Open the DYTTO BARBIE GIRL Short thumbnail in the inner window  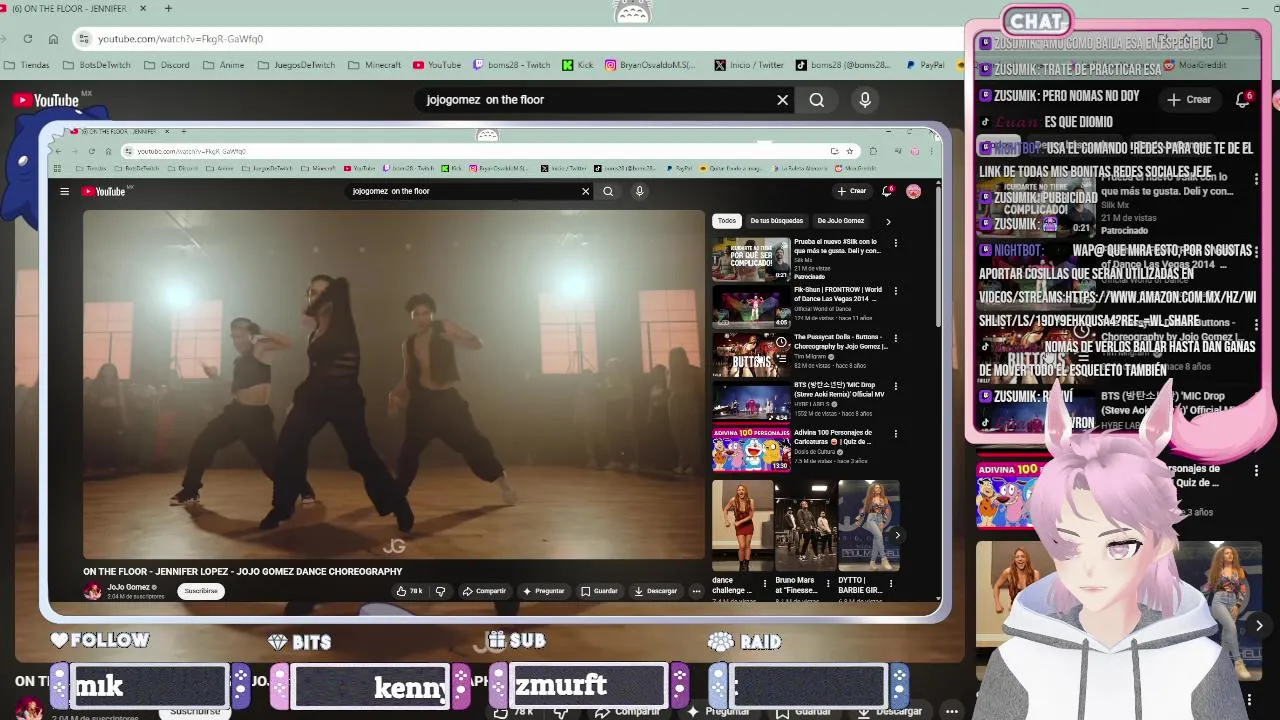[868, 526]
